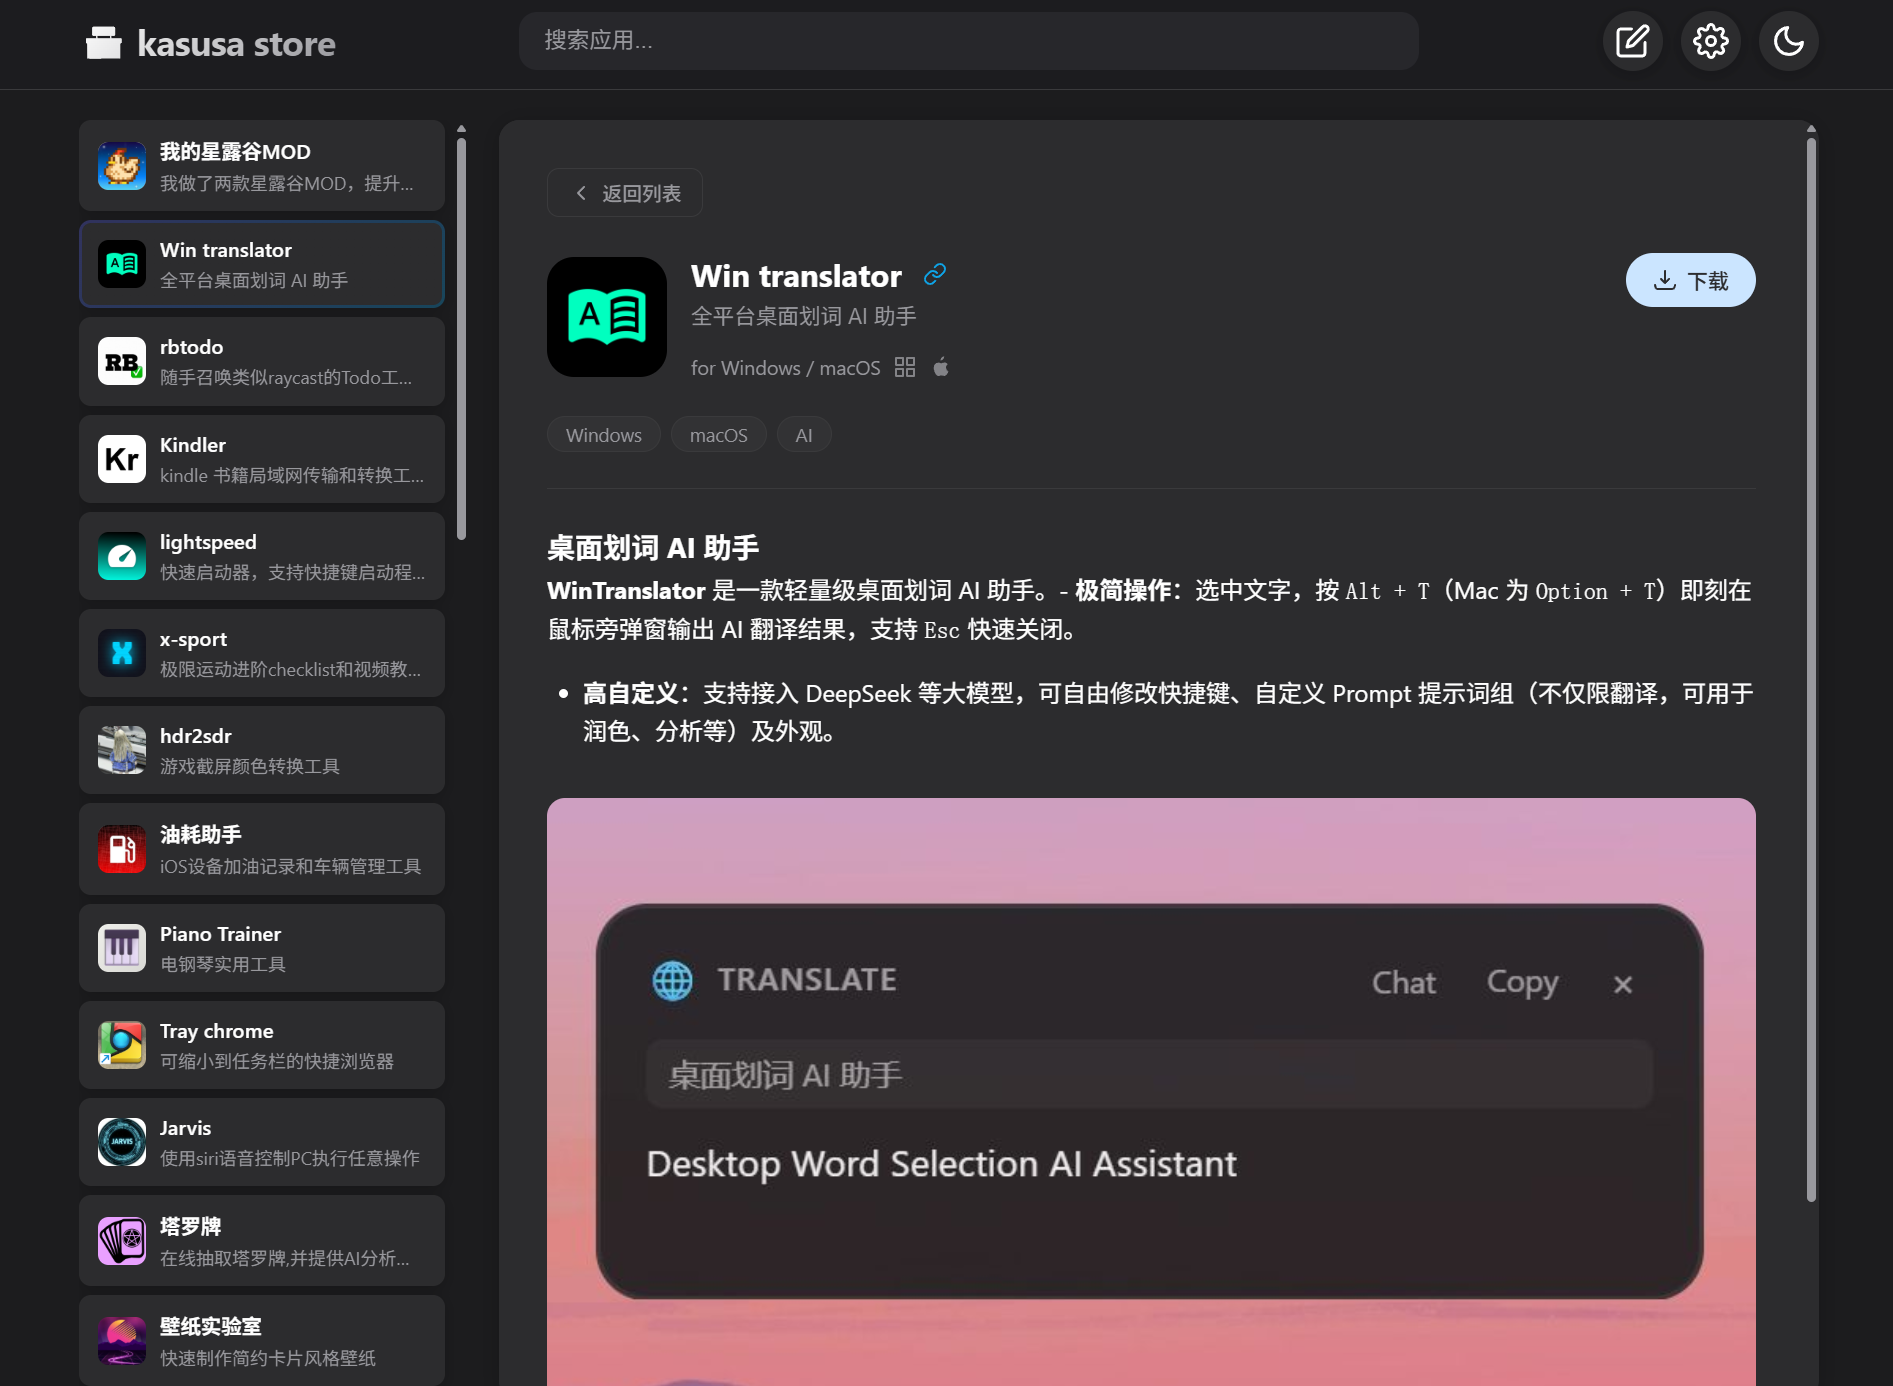
Task: Click the app screenshot preview image
Action: [1151, 1092]
